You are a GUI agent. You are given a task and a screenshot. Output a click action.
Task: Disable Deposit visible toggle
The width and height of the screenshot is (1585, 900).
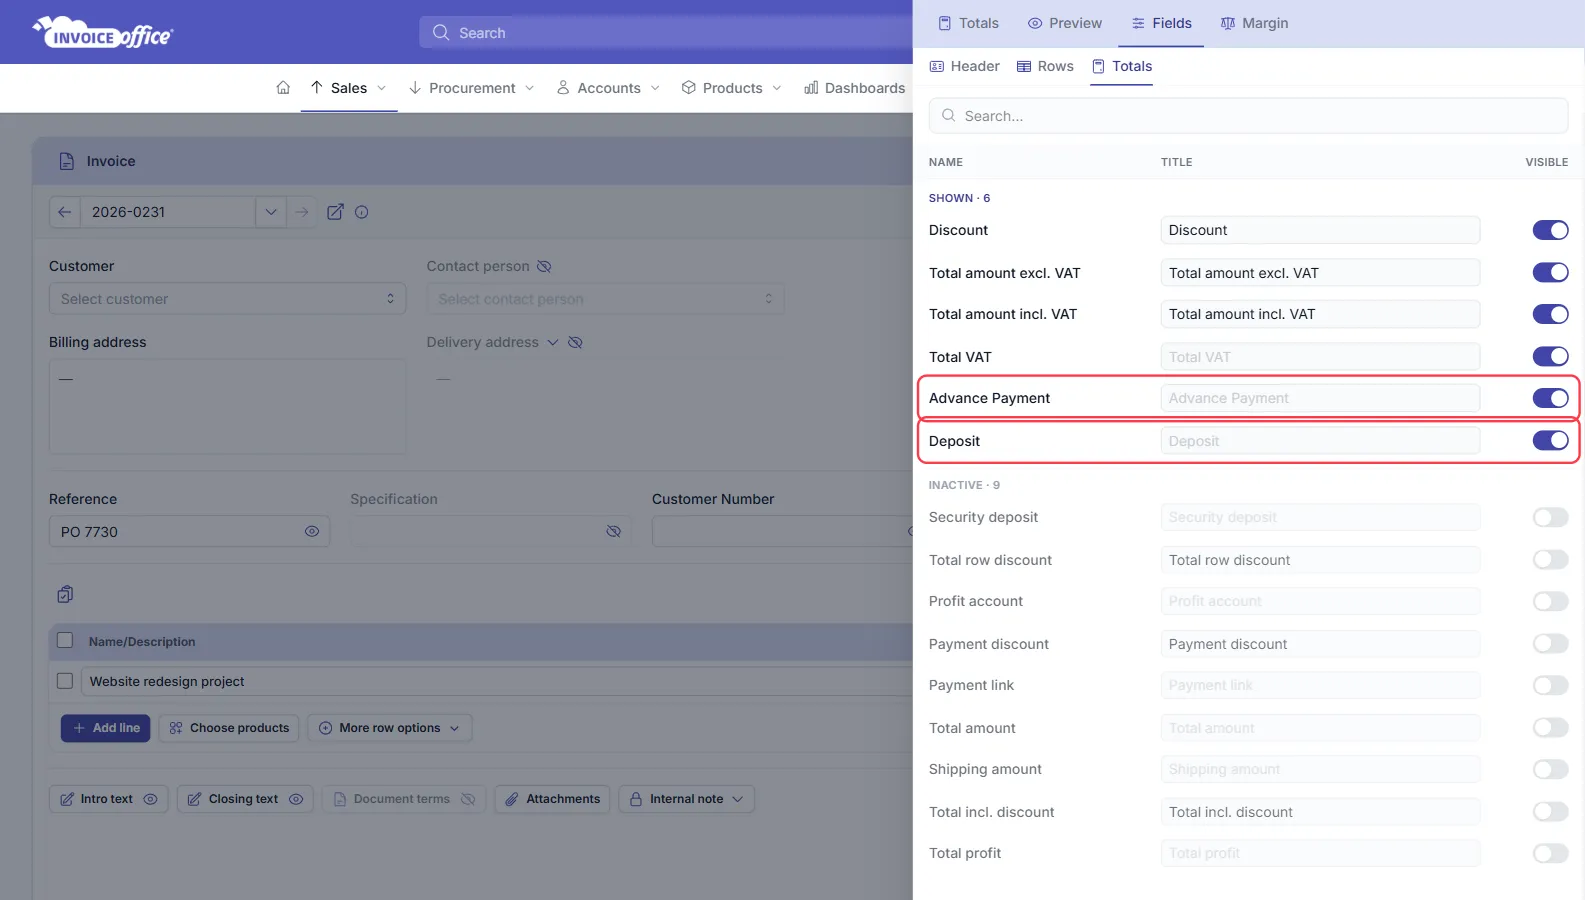pos(1550,440)
